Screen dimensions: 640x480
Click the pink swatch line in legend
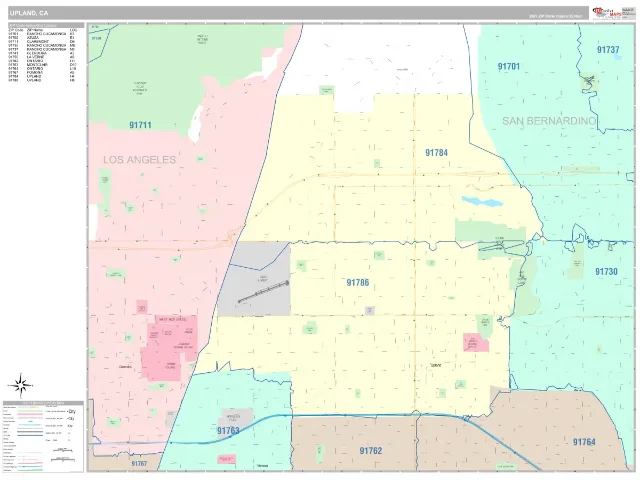click(30, 414)
